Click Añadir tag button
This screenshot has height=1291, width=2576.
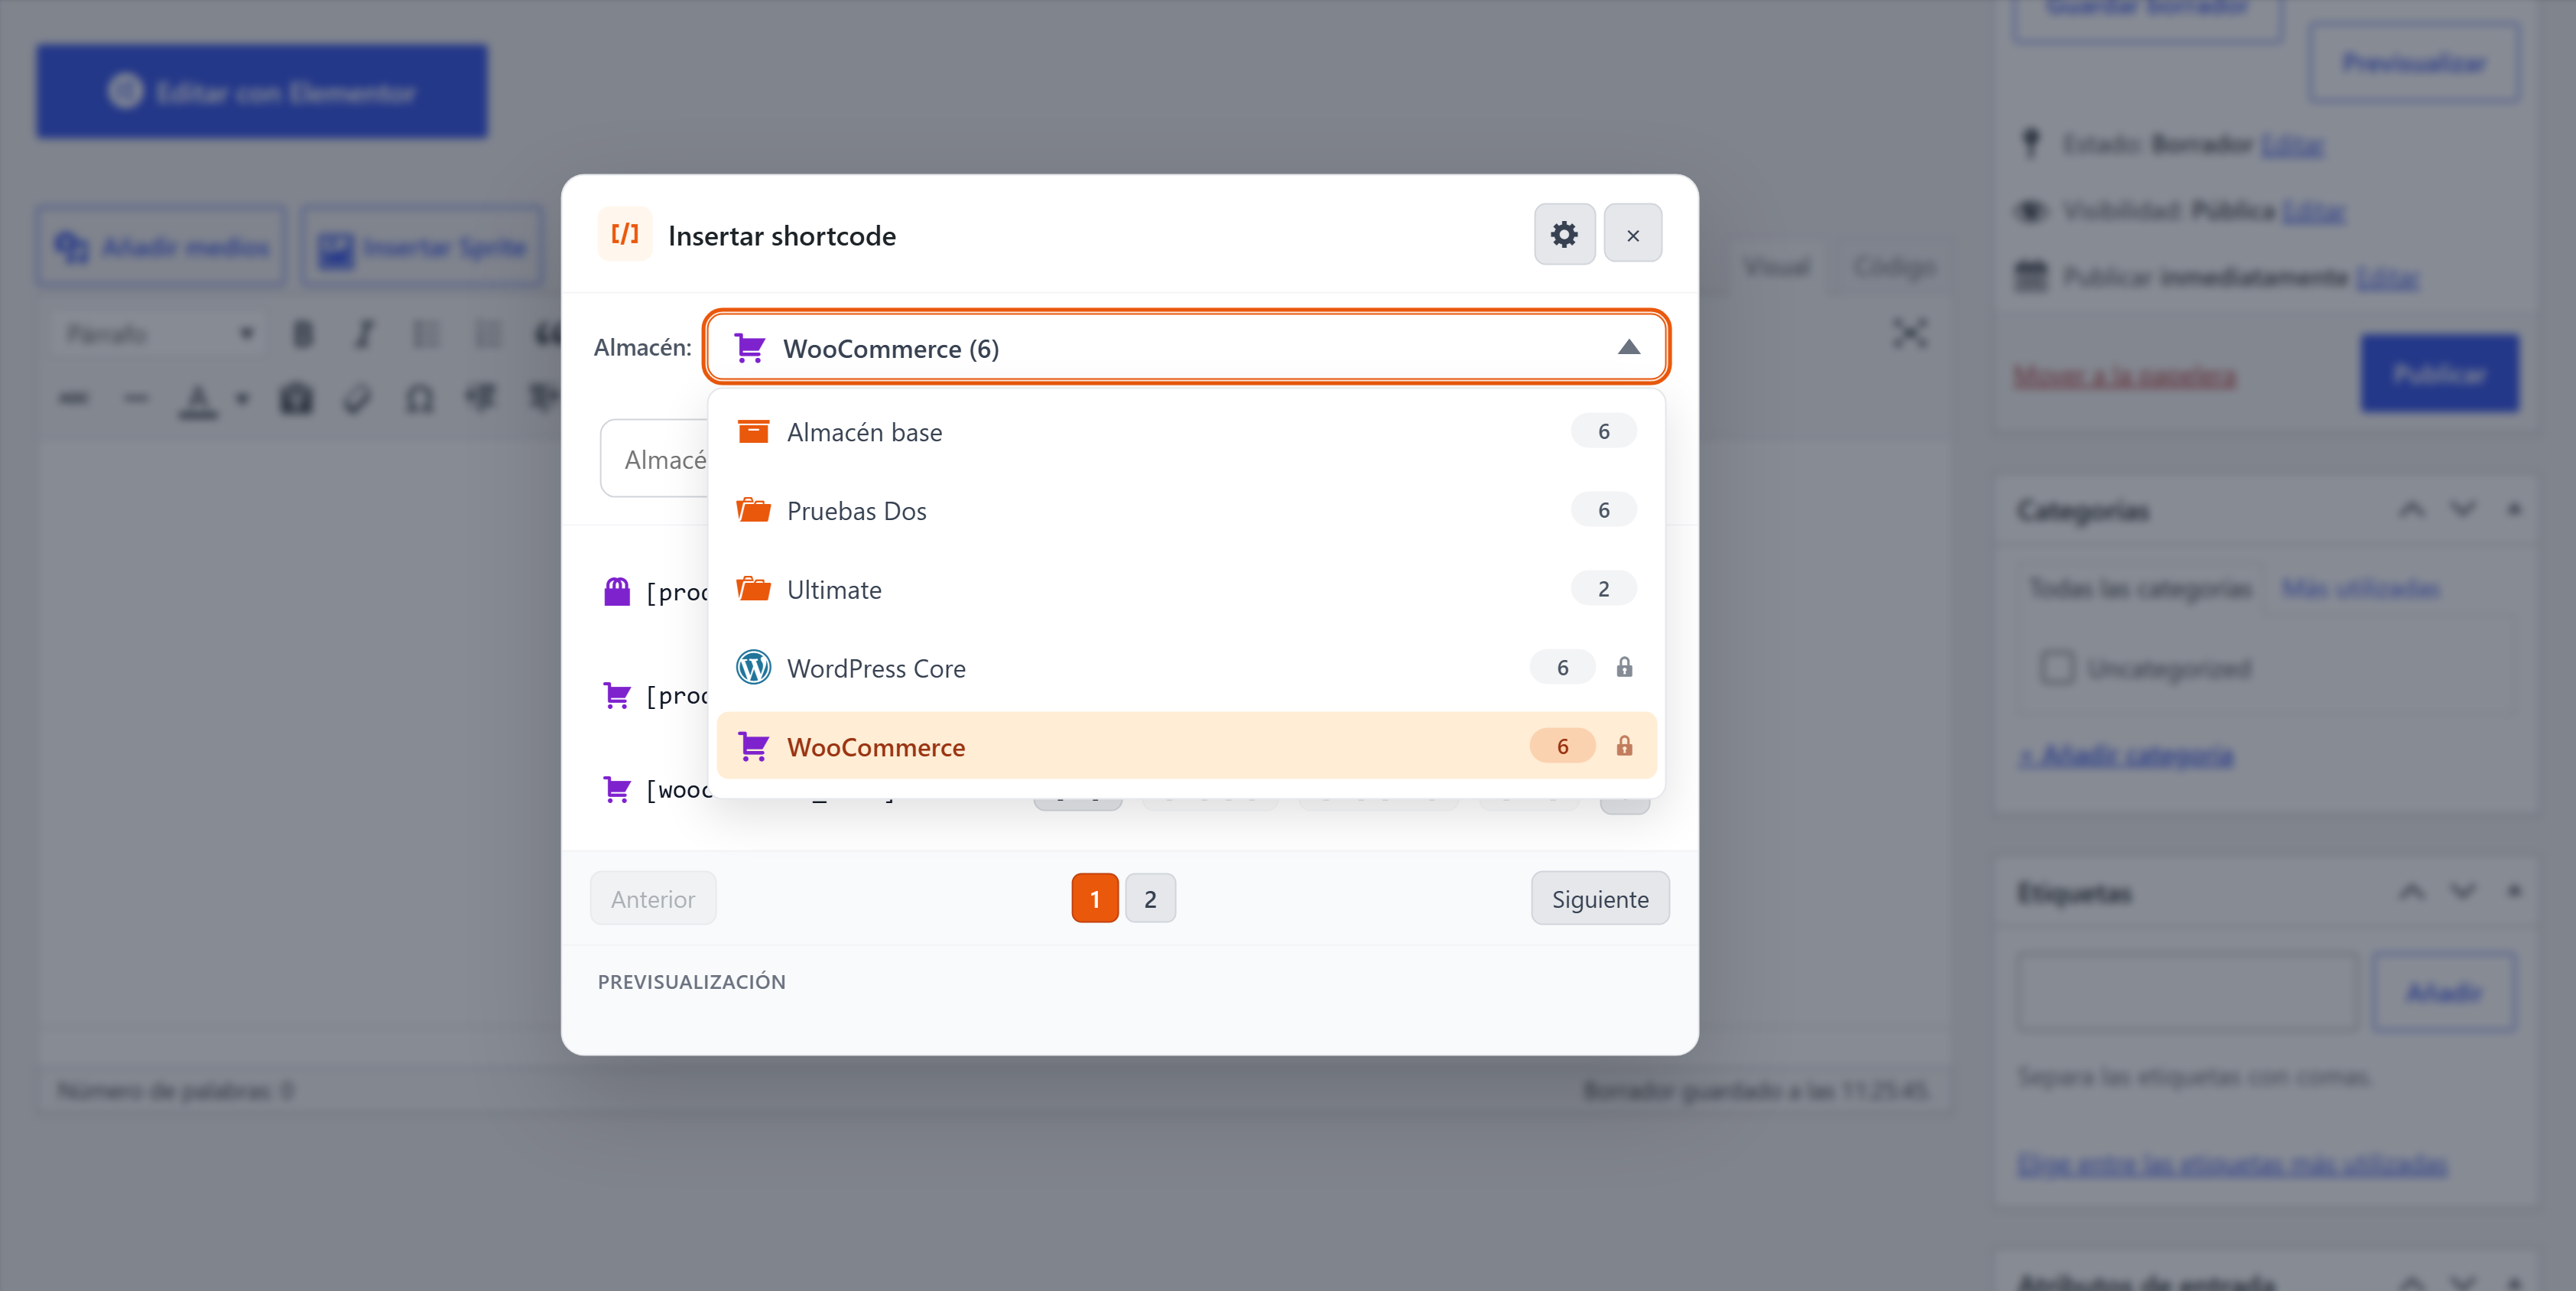coord(2444,992)
